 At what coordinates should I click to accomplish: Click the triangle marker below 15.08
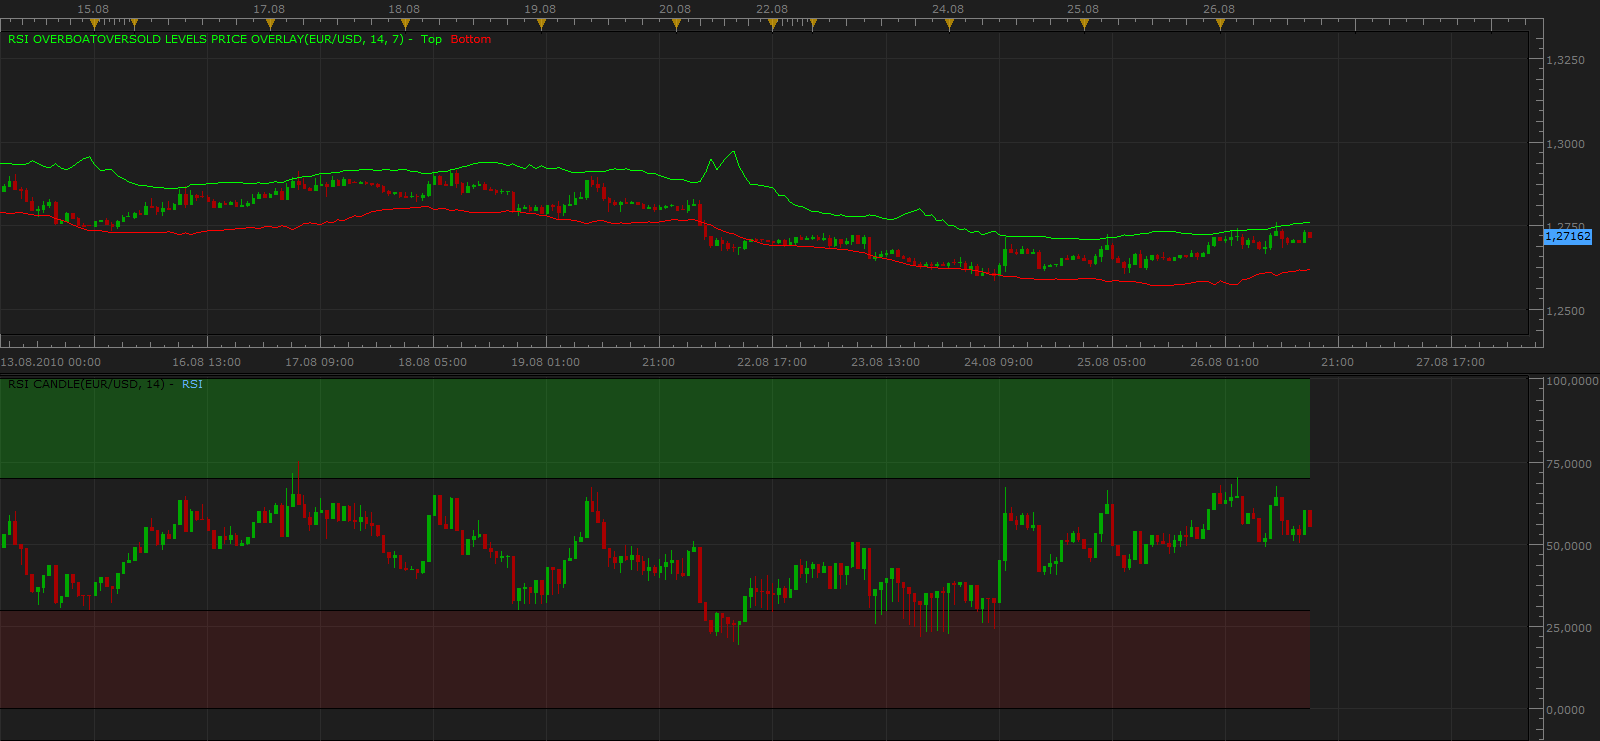tap(94, 24)
